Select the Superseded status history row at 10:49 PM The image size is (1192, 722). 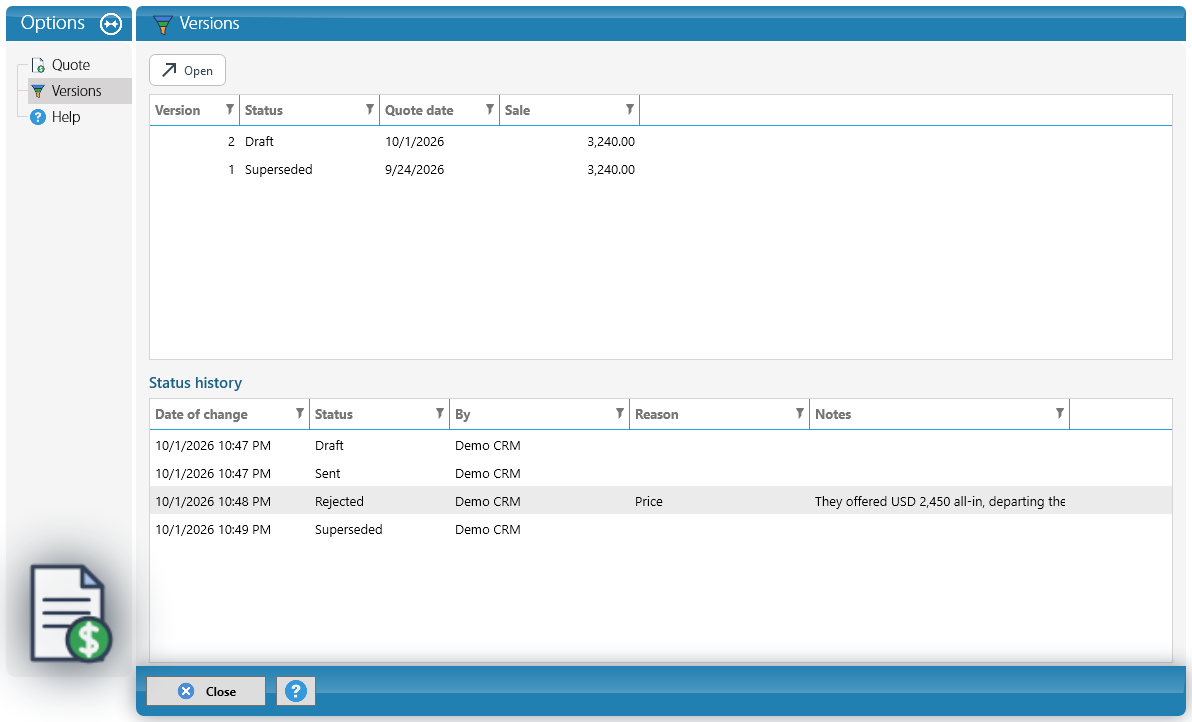(x=661, y=530)
